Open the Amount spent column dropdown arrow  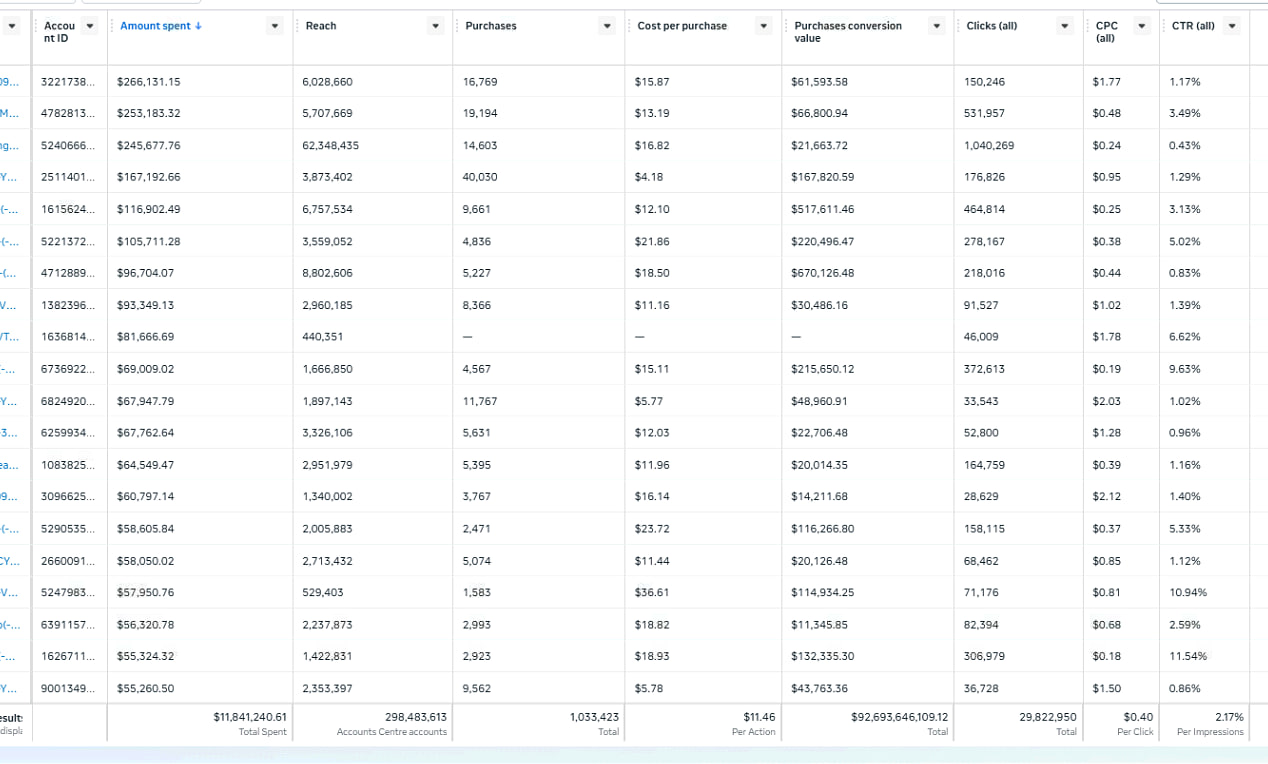[275, 26]
